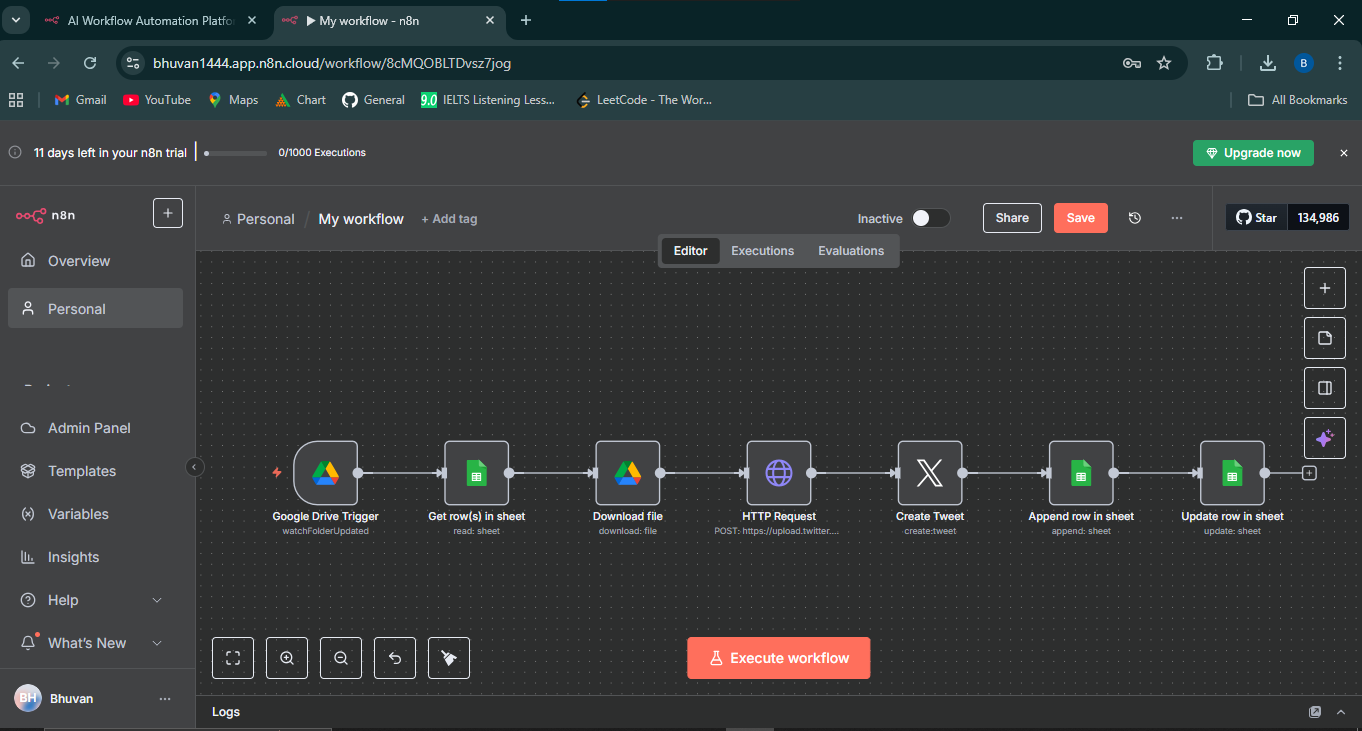Tidy up the workflow with the broom icon
The image size is (1362, 731).
click(448, 657)
